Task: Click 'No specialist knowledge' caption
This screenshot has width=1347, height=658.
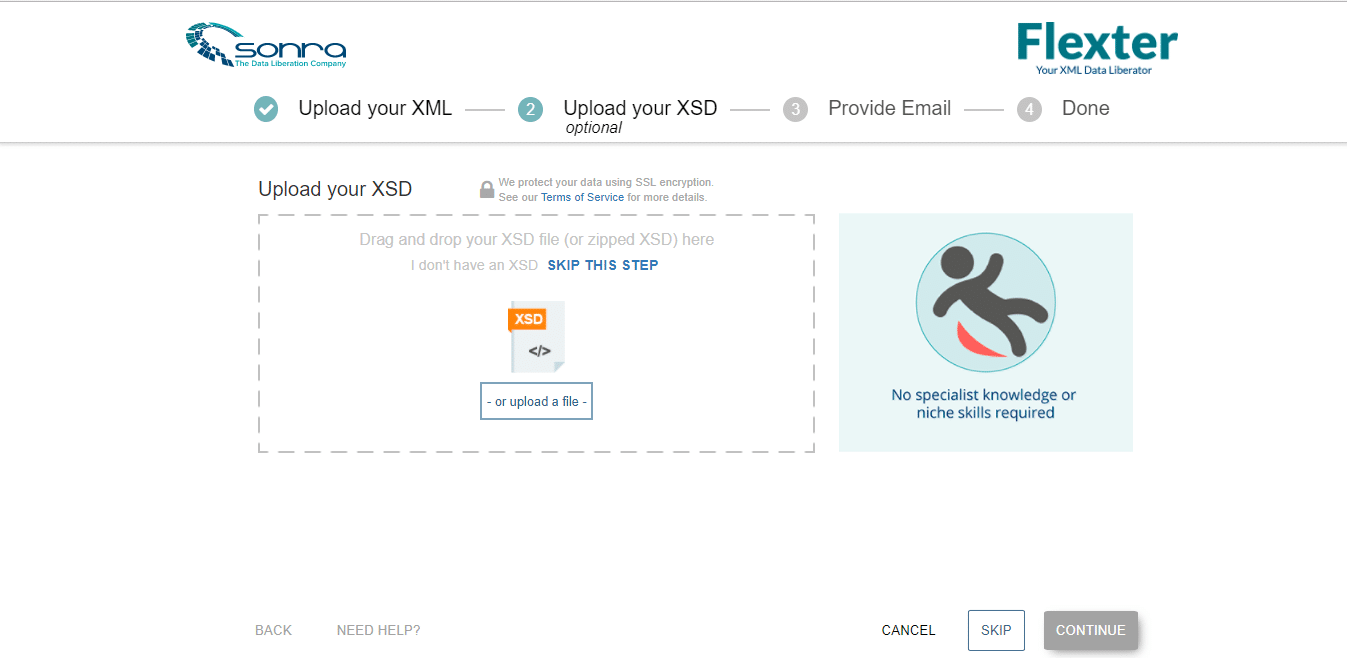Action: (x=985, y=404)
